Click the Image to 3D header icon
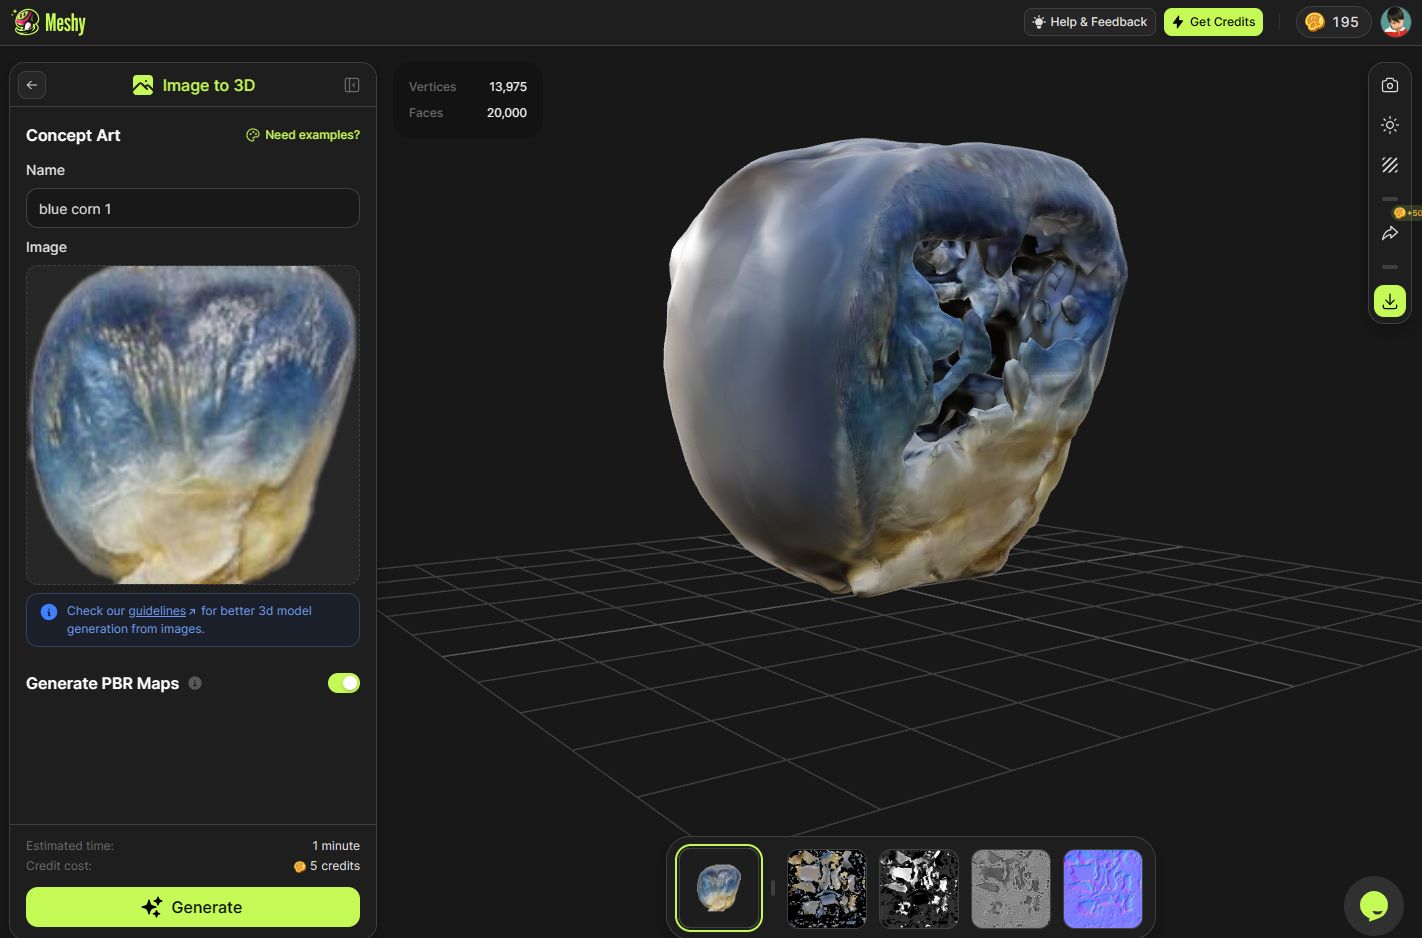This screenshot has height=938, width=1422. click(143, 85)
